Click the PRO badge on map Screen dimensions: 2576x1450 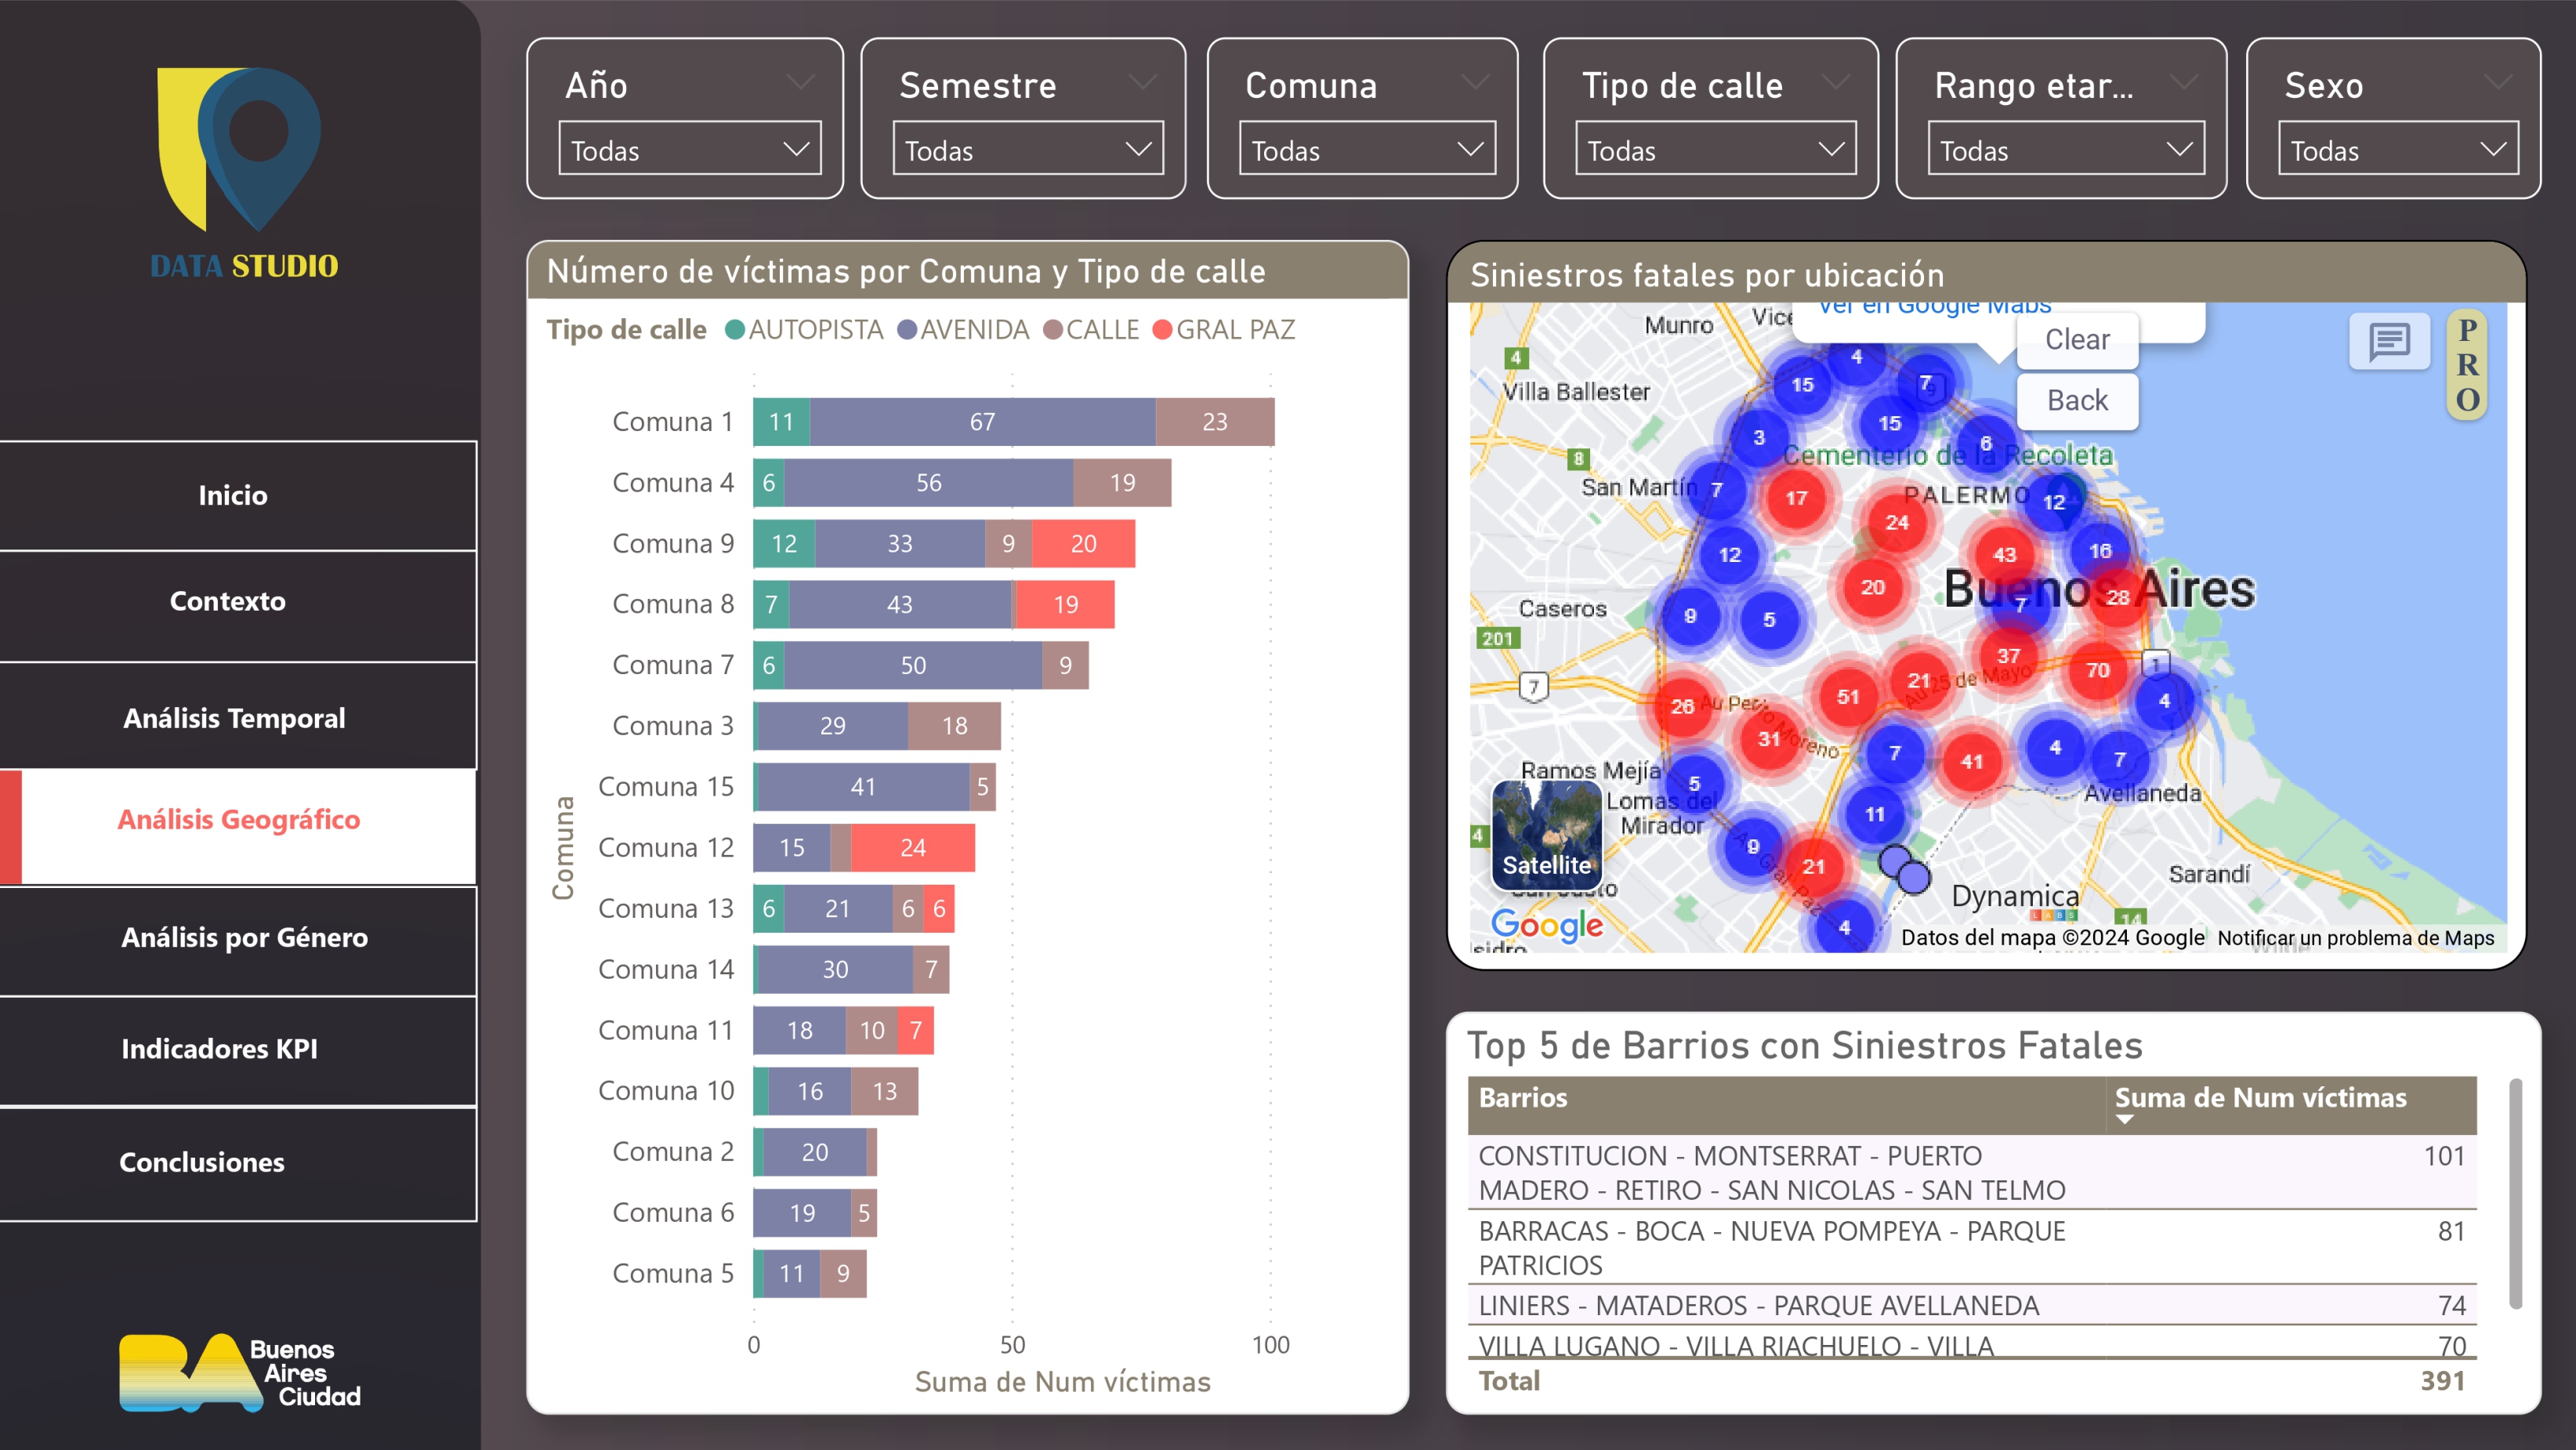[2467, 366]
